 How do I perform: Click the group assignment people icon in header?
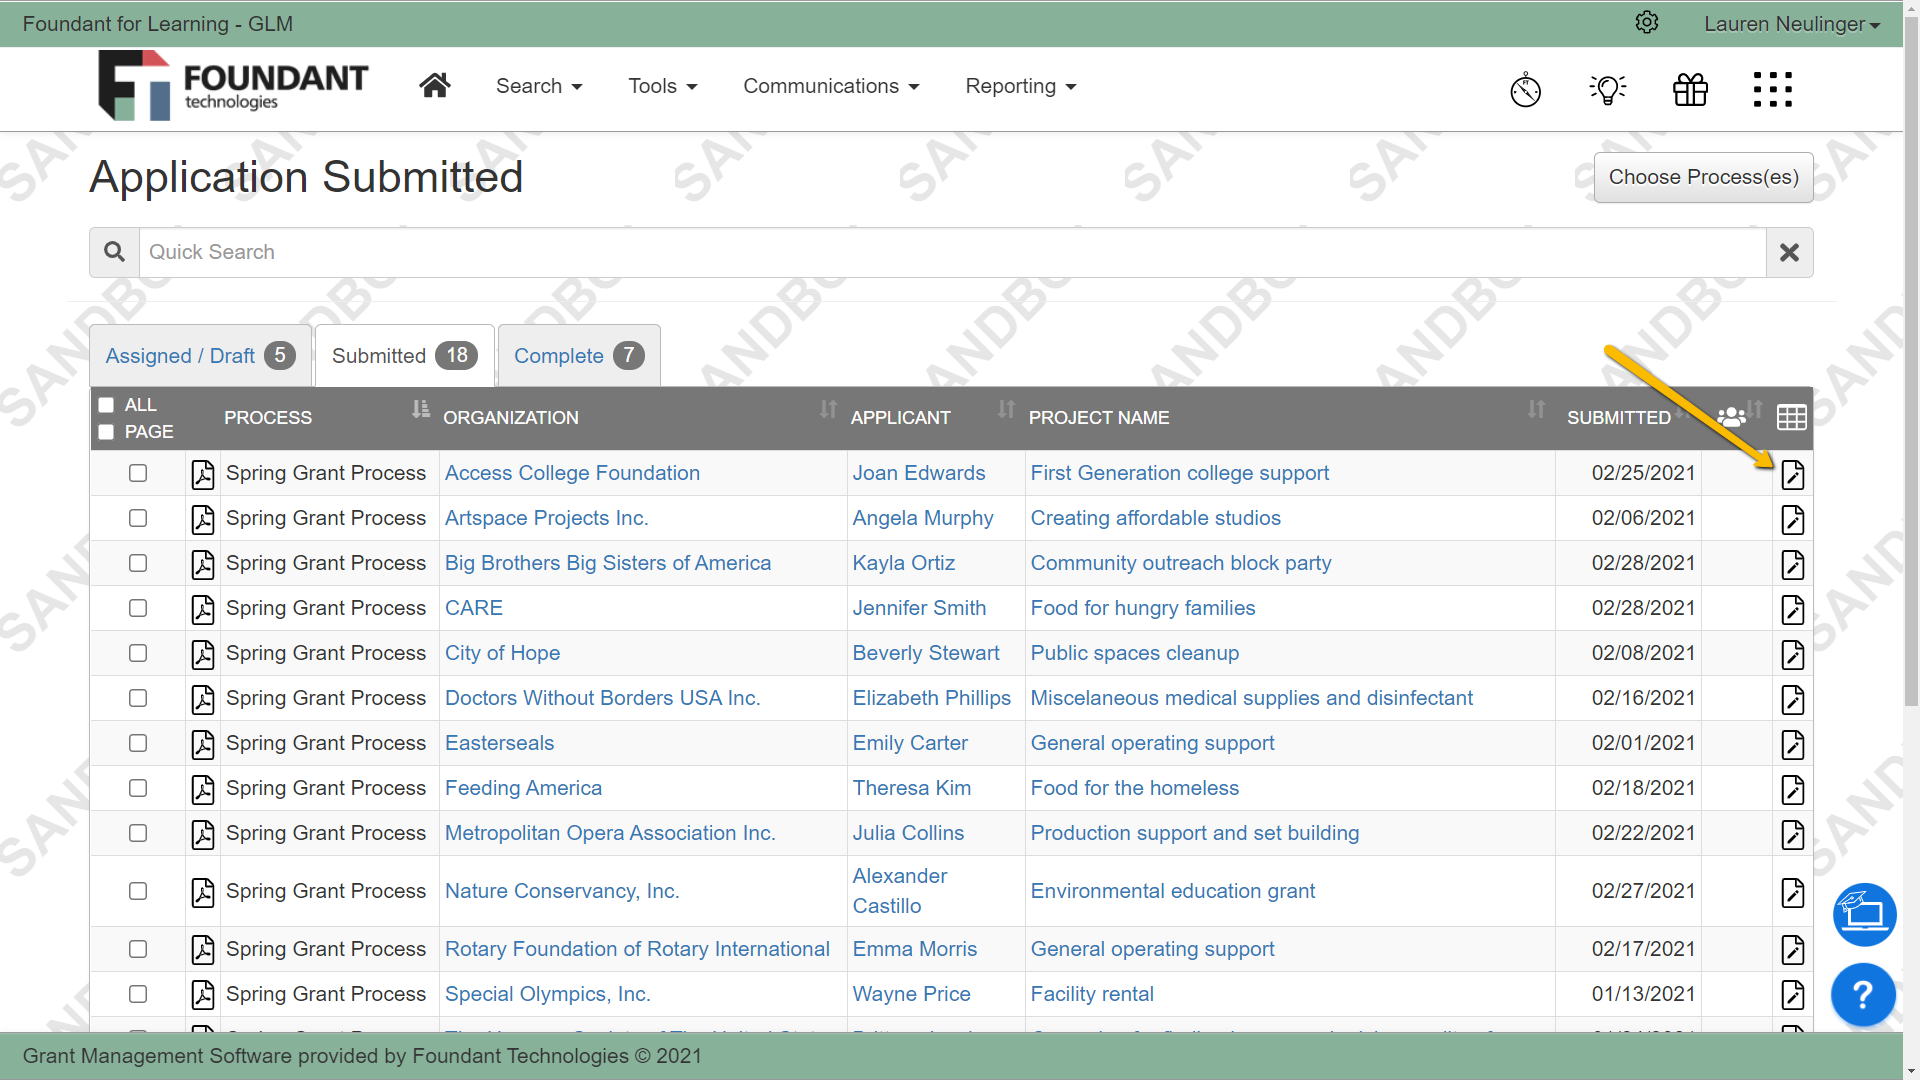[1731, 417]
